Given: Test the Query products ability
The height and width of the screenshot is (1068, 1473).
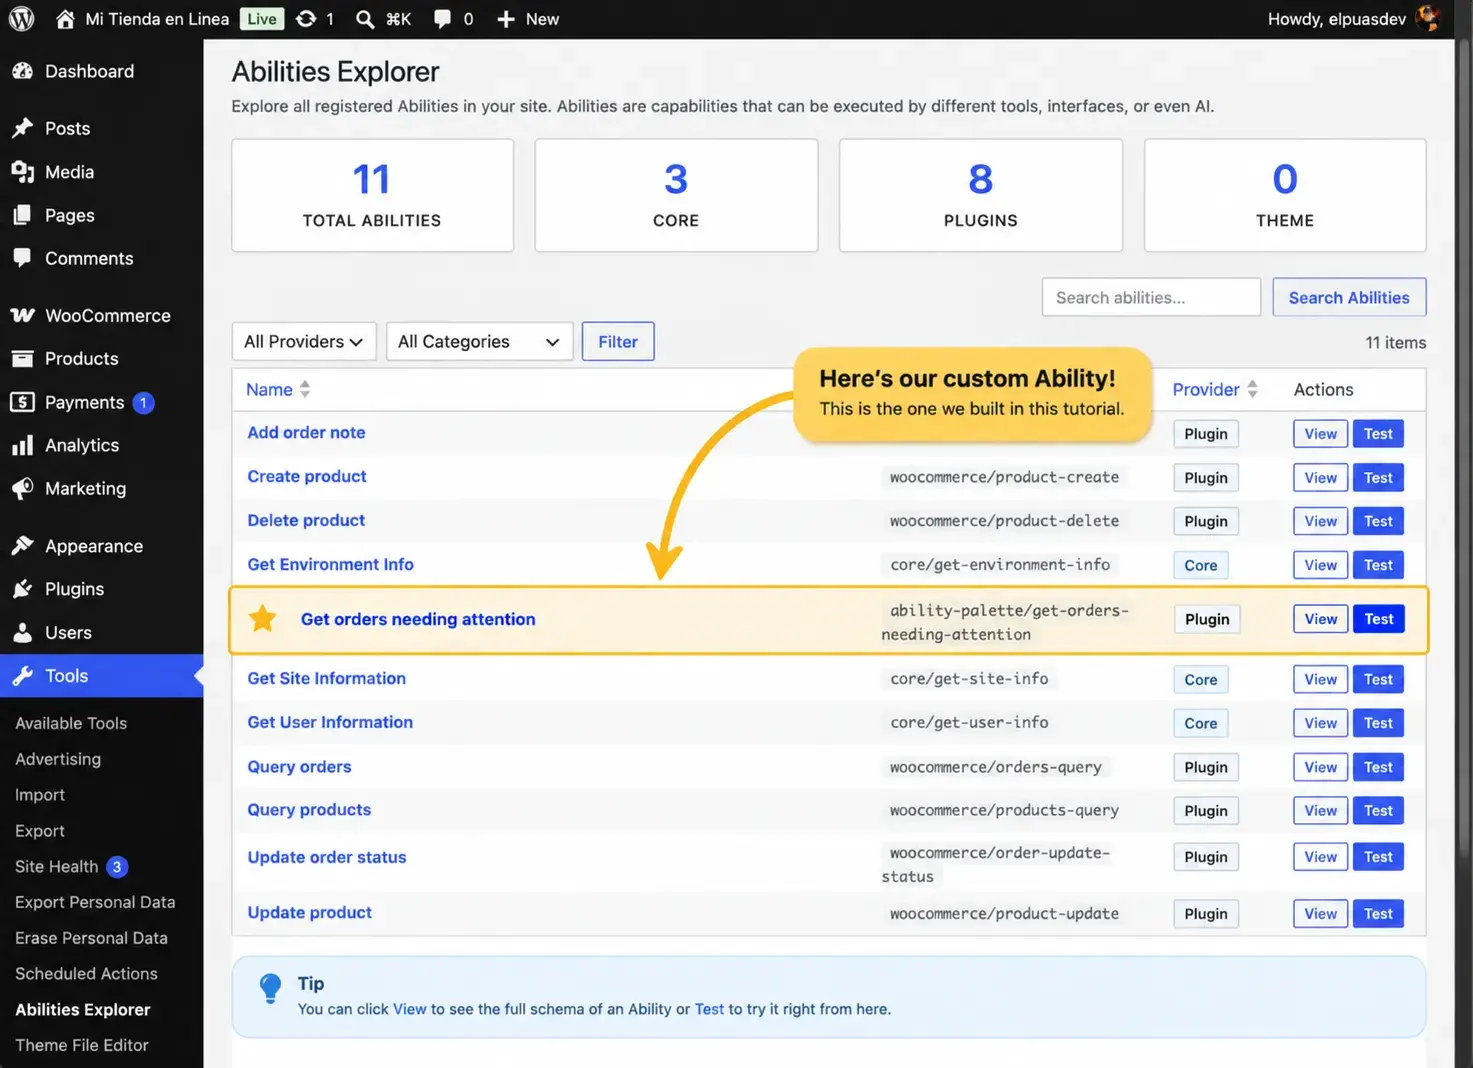Looking at the screenshot, I should tap(1378, 811).
